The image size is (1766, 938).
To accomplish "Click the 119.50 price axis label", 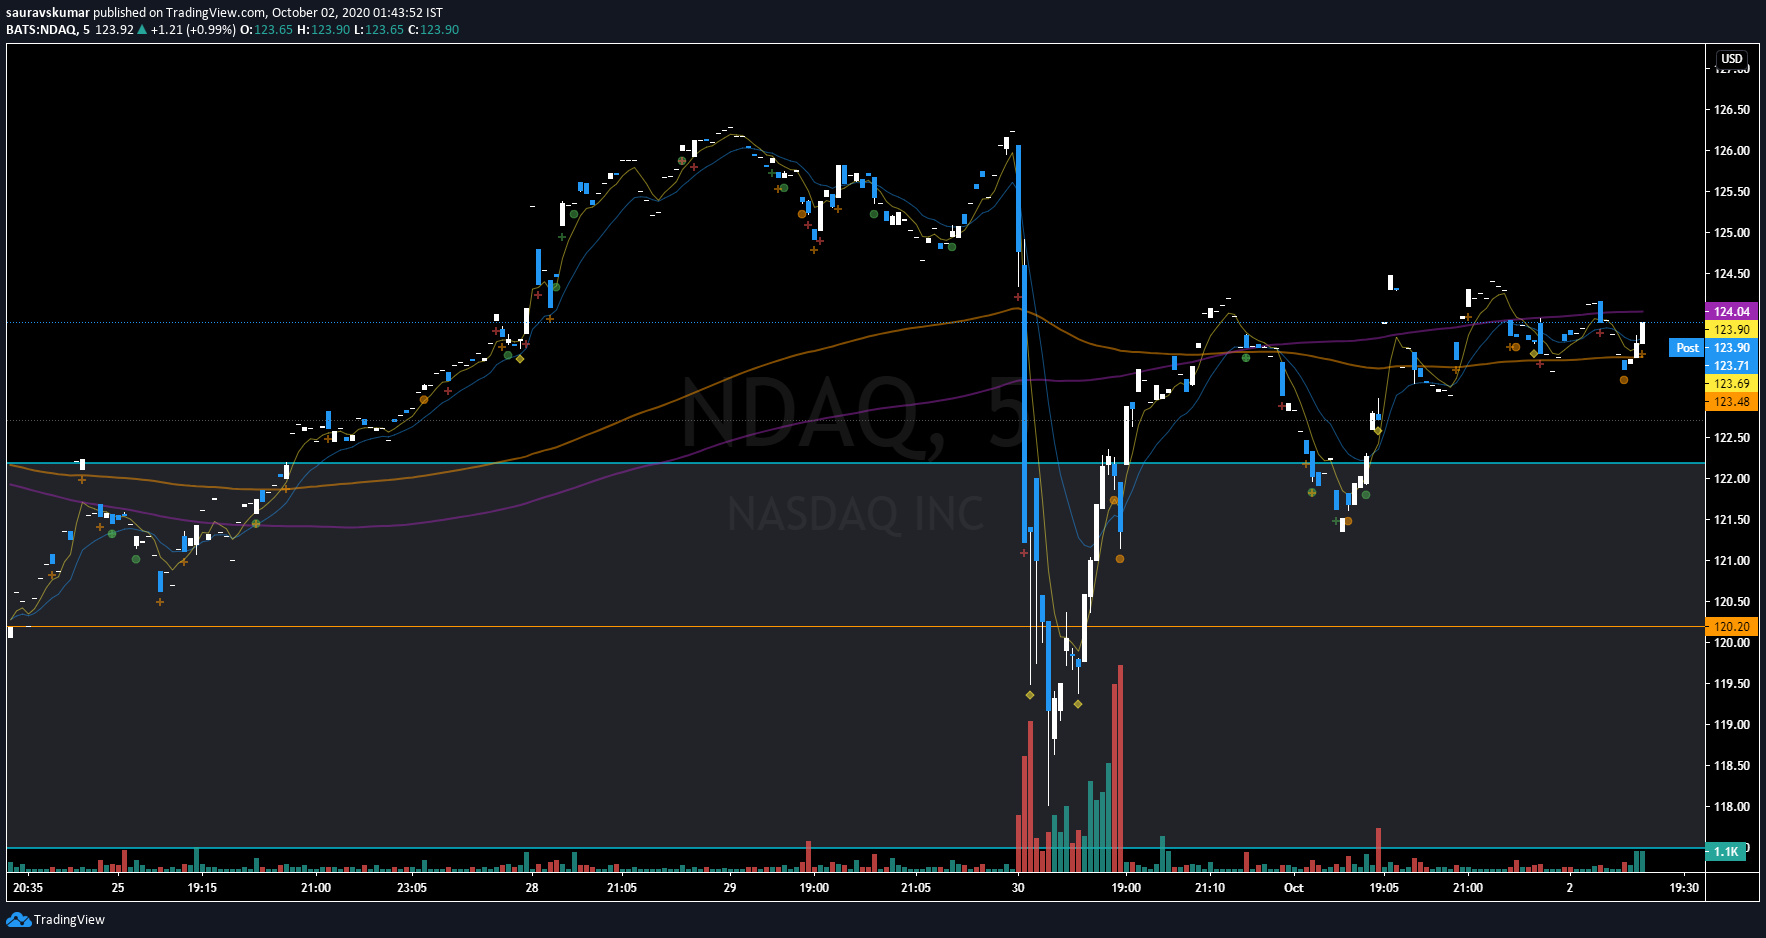I will coord(1732,684).
